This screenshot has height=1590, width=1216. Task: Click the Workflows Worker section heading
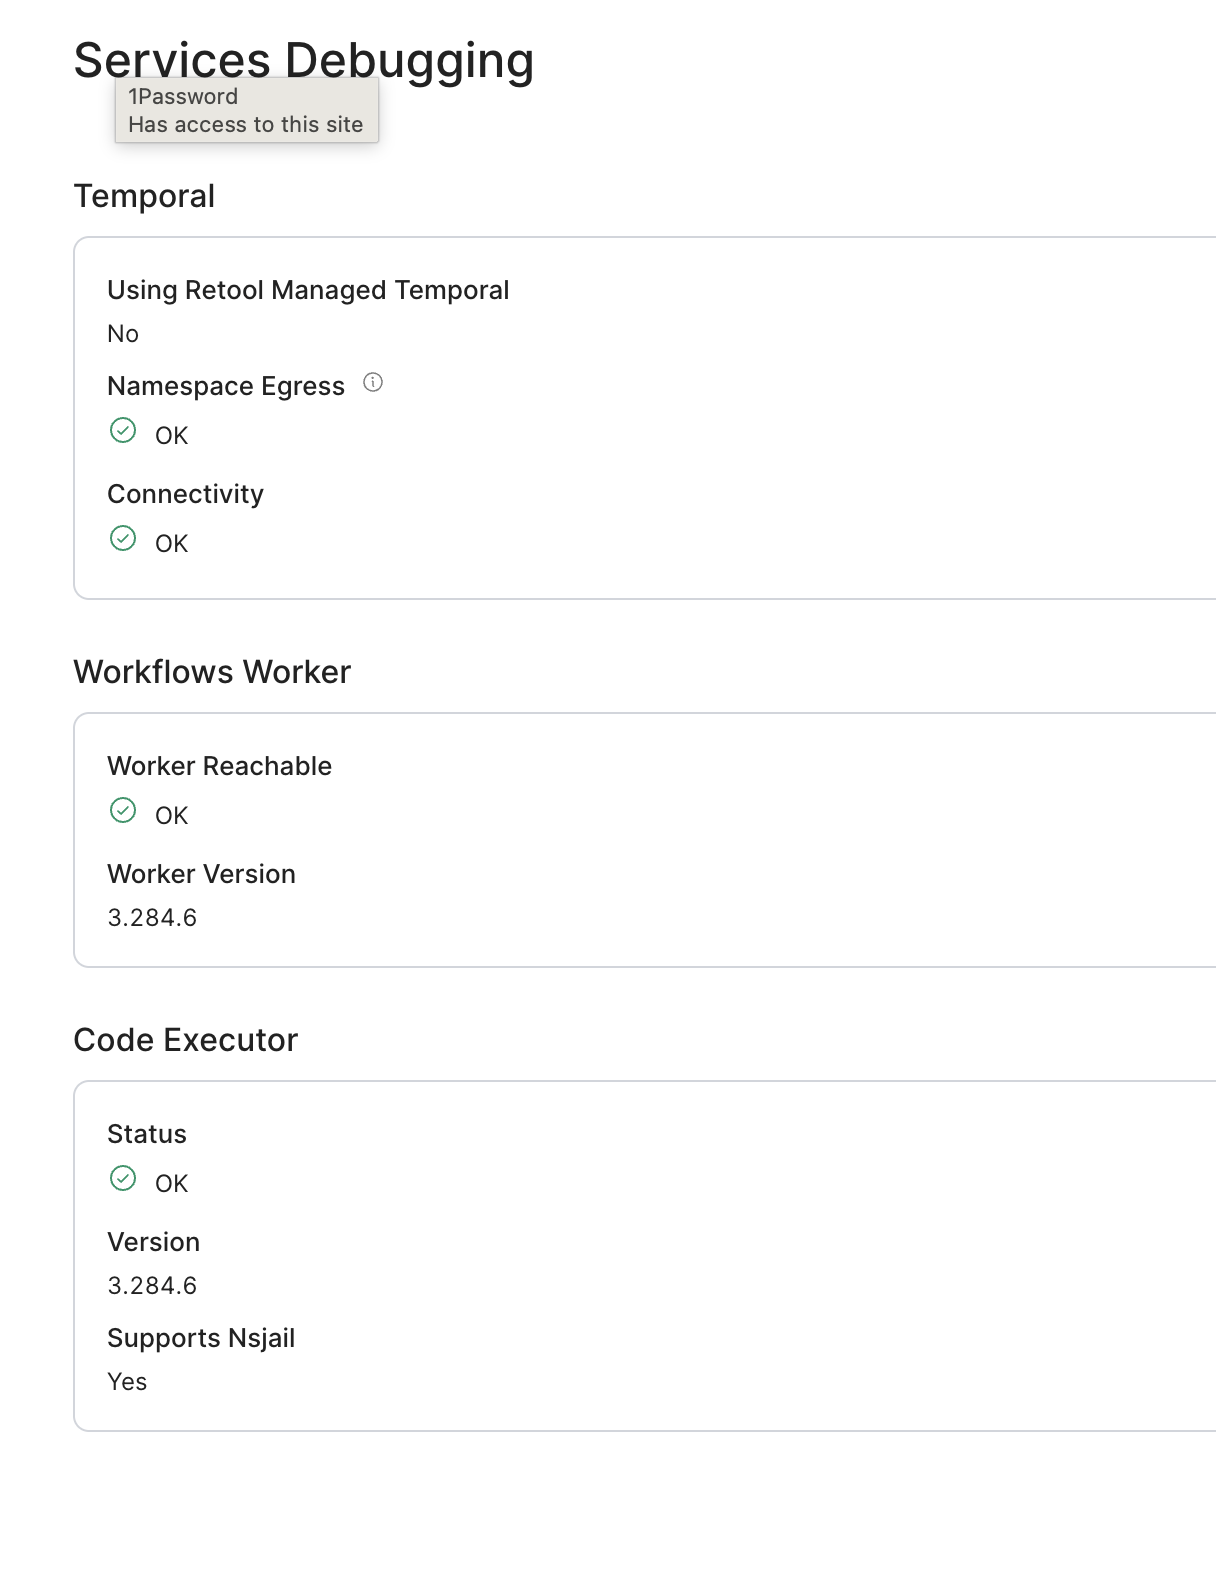coord(212,672)
